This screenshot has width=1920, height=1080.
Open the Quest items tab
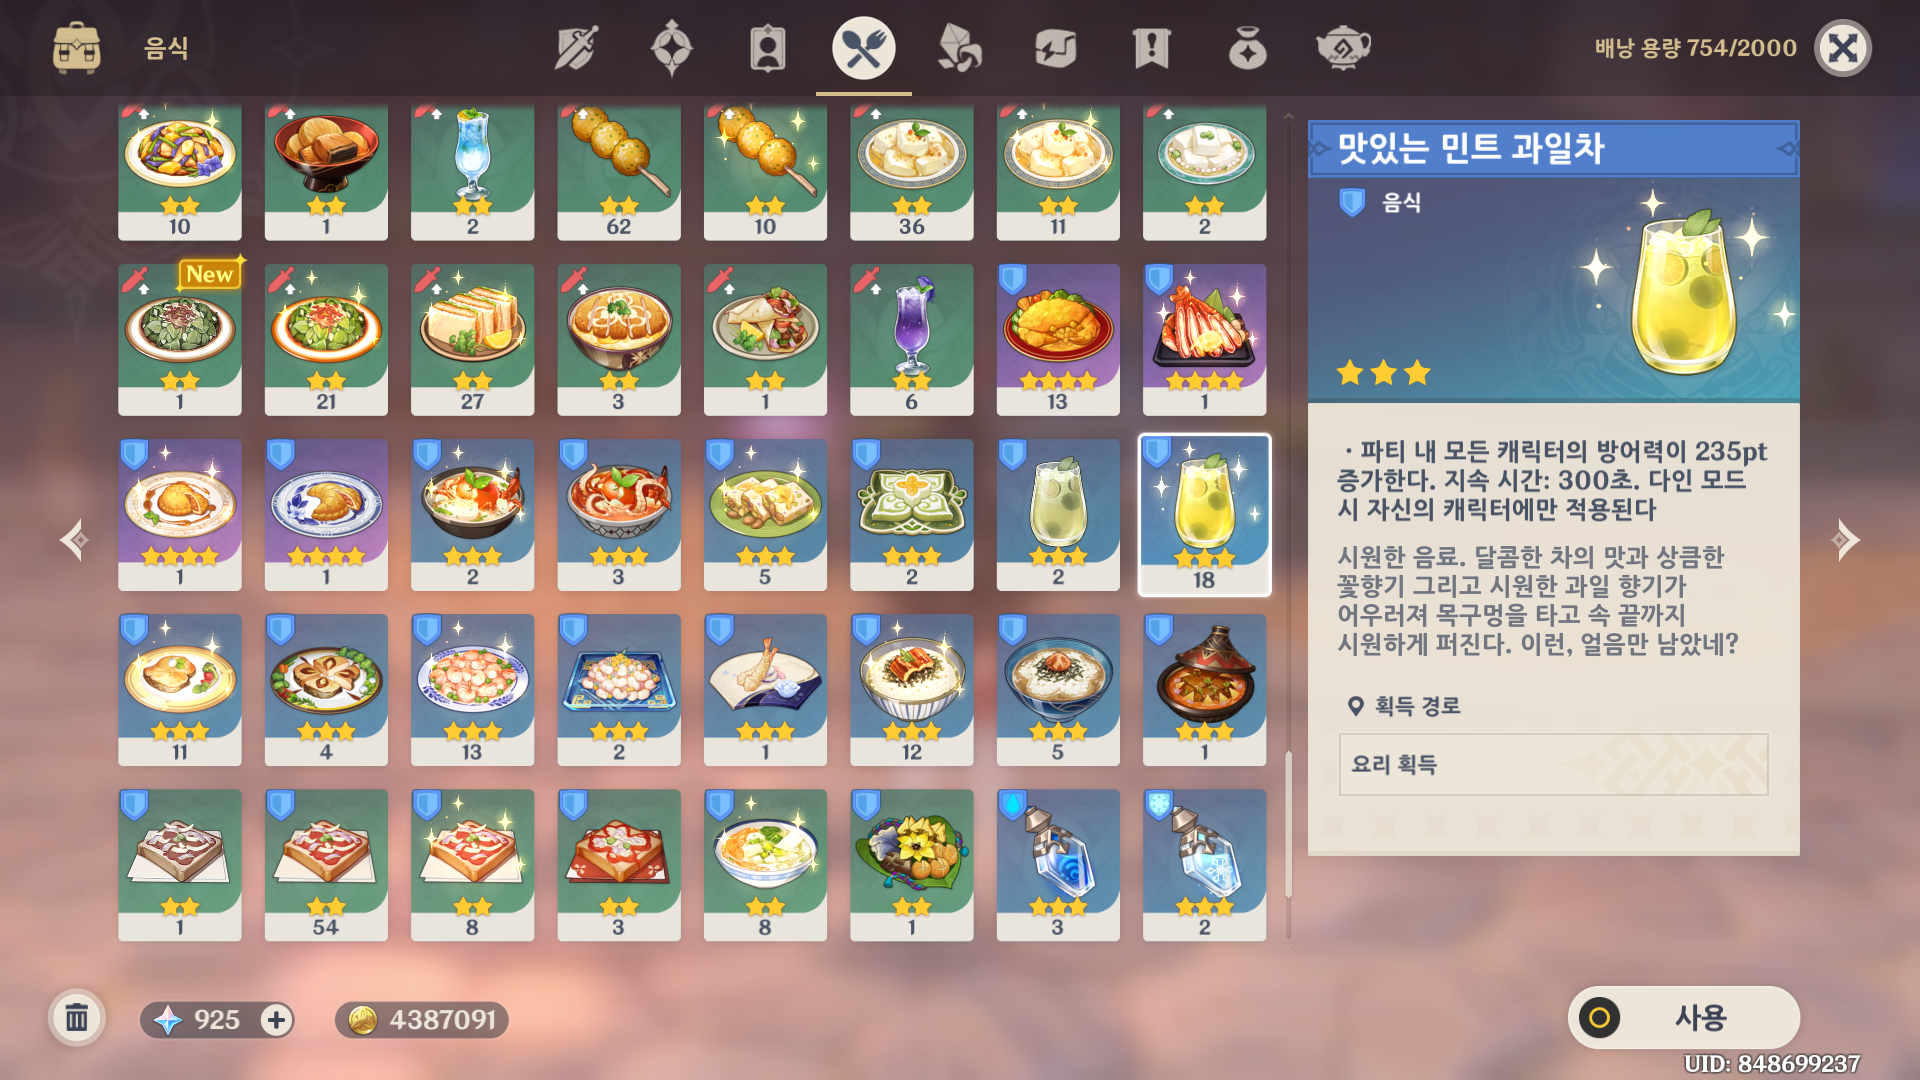click(x=1152, y=48)
